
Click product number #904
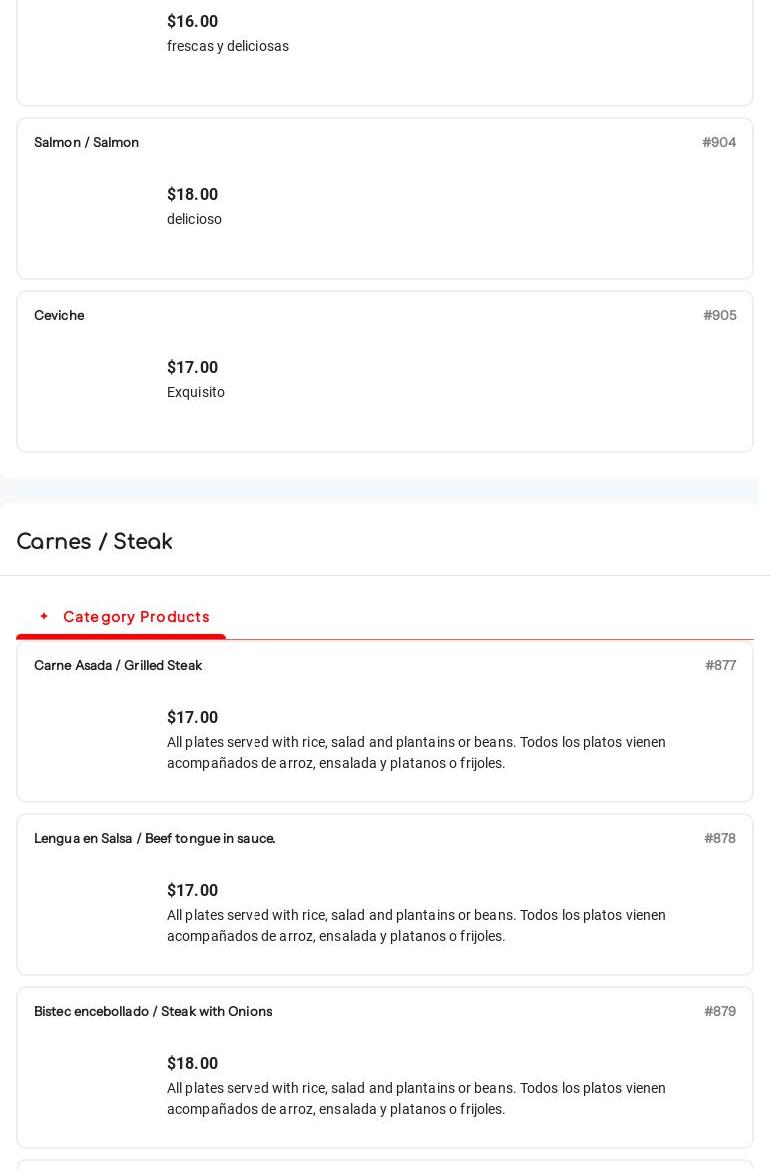tap(719, 143)
